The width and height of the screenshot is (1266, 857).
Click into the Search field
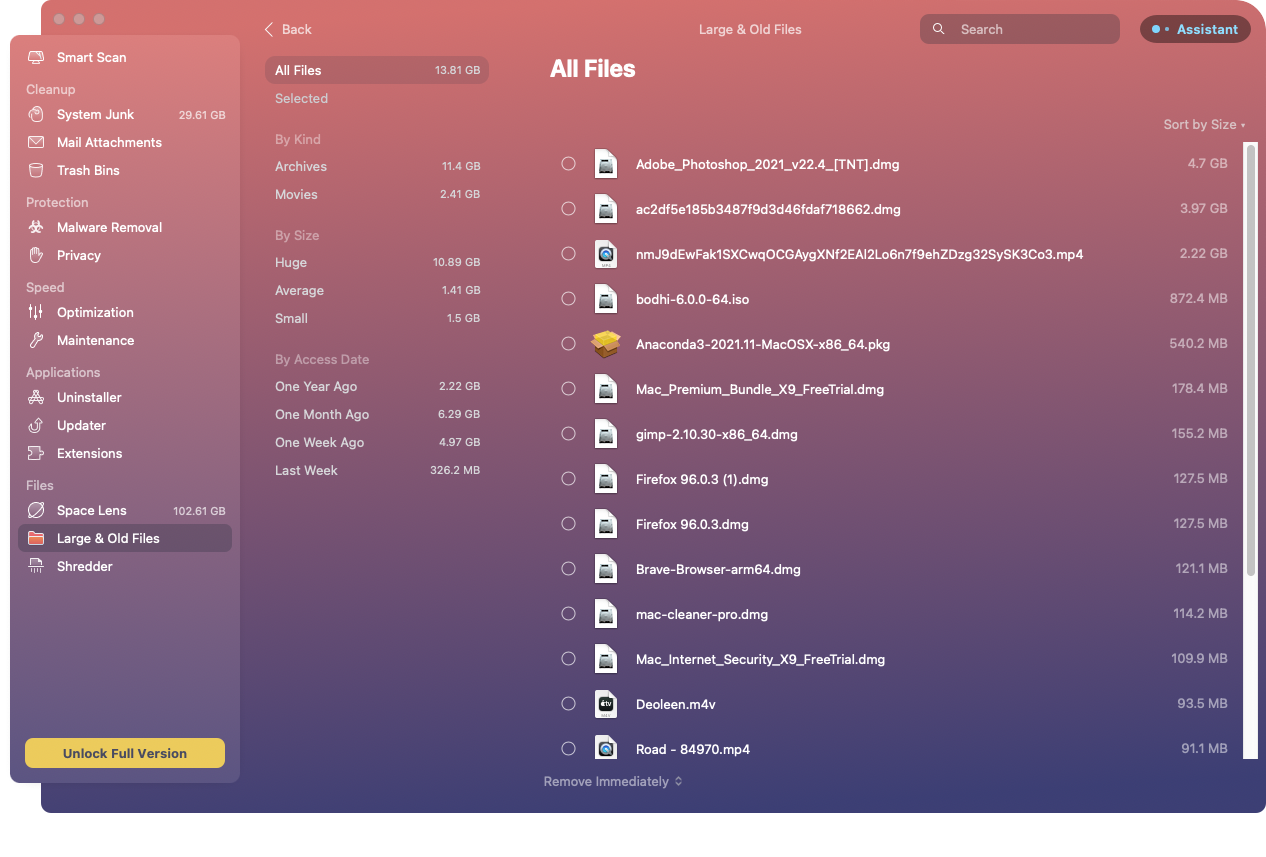[x=1020, y=29]
